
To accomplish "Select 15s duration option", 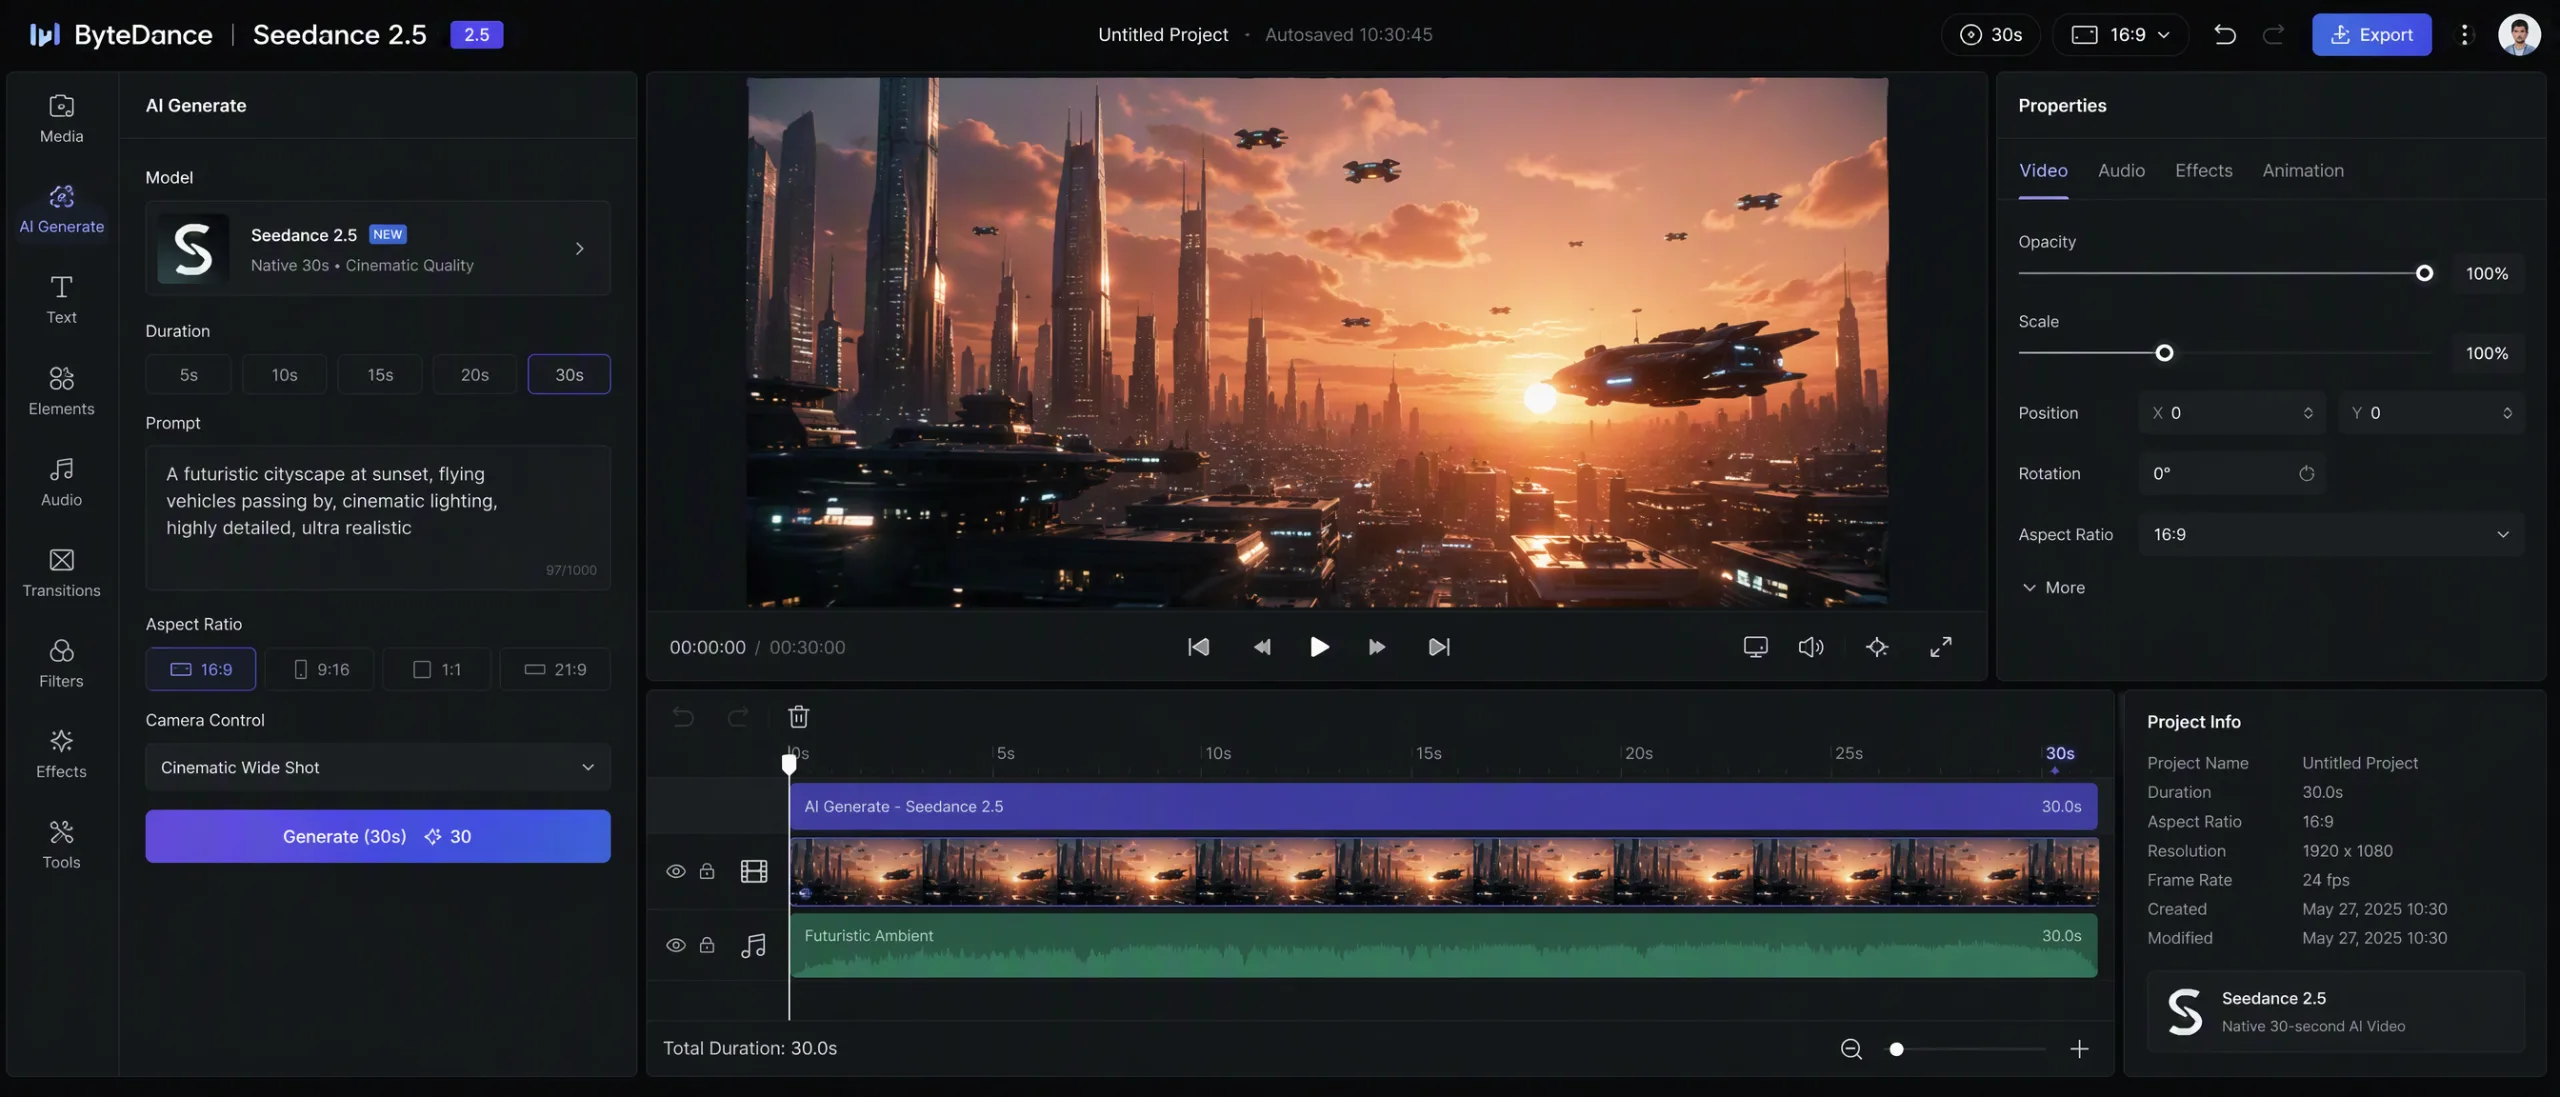I will tap(380, 375).
